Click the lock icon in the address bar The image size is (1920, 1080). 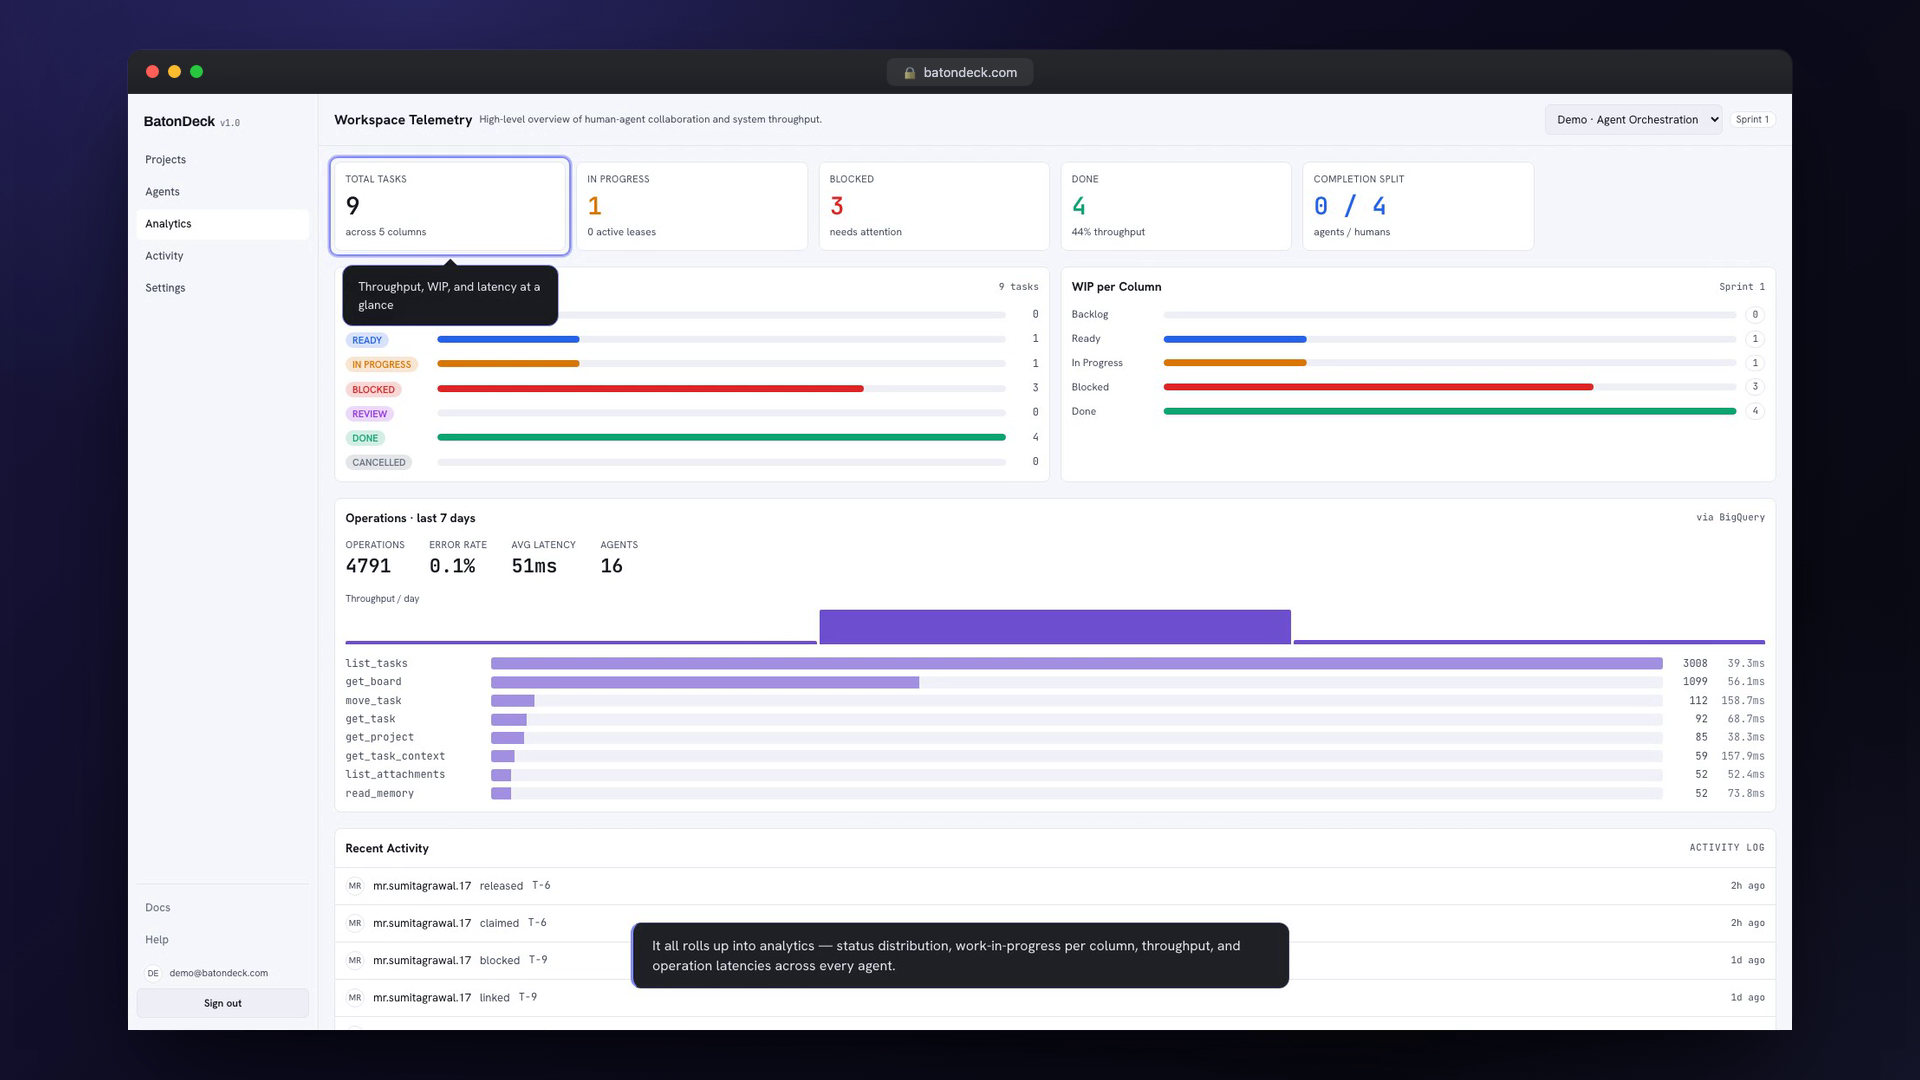pos(910,73)
